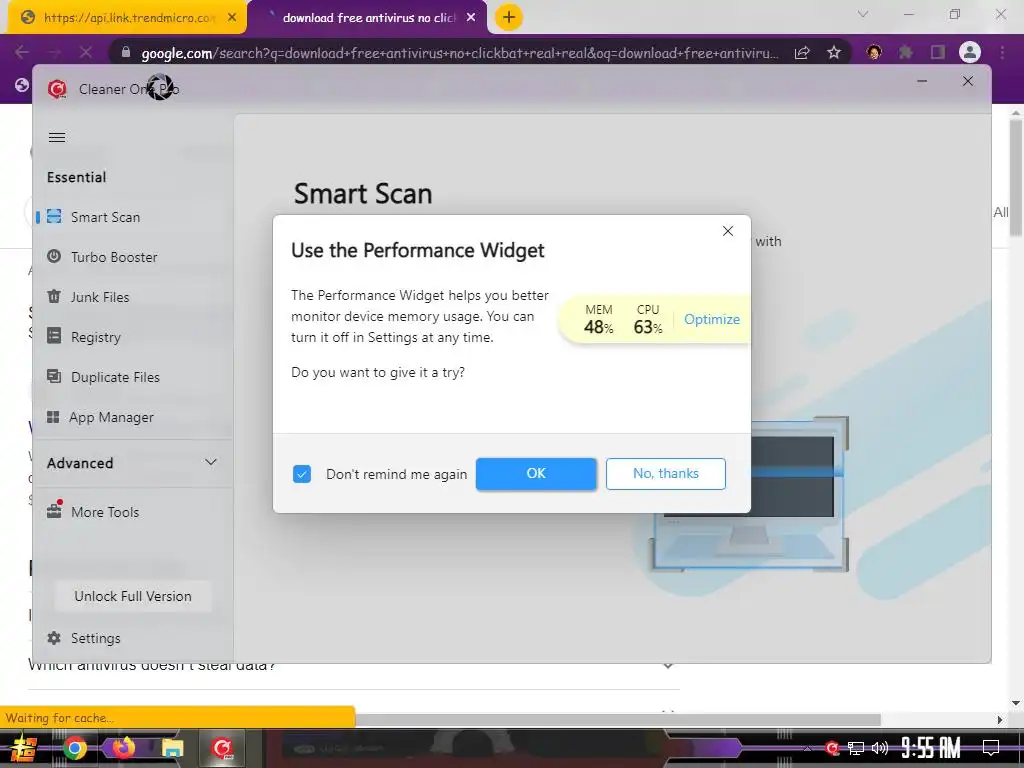This screenshot has height=768, width=1024.
Task: Minimize the Cleaner One Pro window
Action: [922, 82]
